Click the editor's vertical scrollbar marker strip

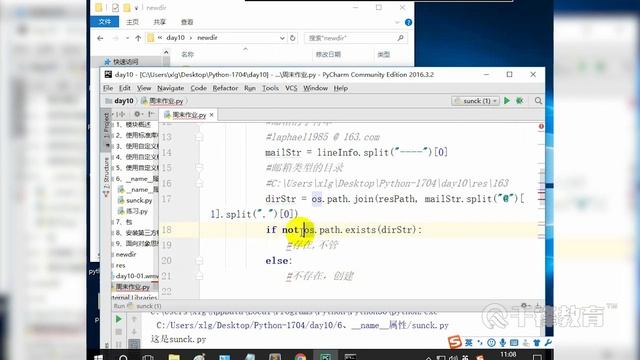click(541, 212)
